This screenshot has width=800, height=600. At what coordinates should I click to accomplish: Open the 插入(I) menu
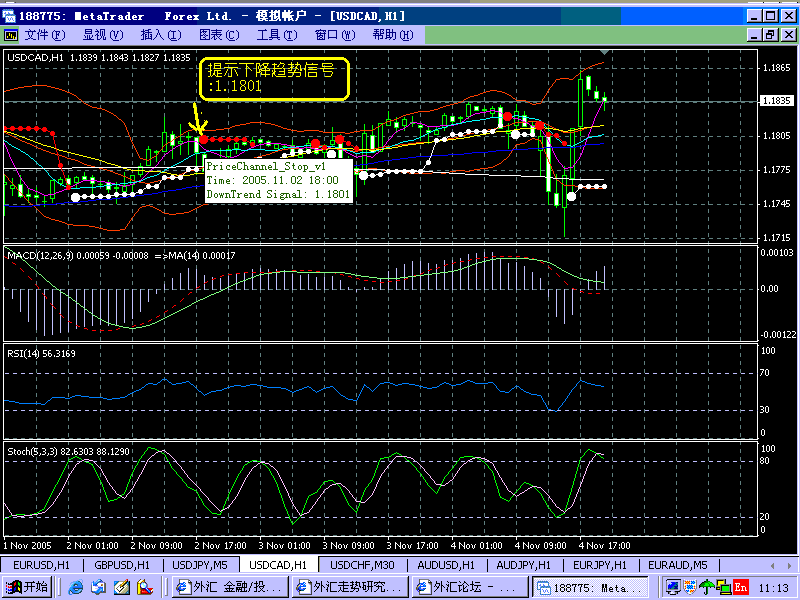[x=161, y=35]
